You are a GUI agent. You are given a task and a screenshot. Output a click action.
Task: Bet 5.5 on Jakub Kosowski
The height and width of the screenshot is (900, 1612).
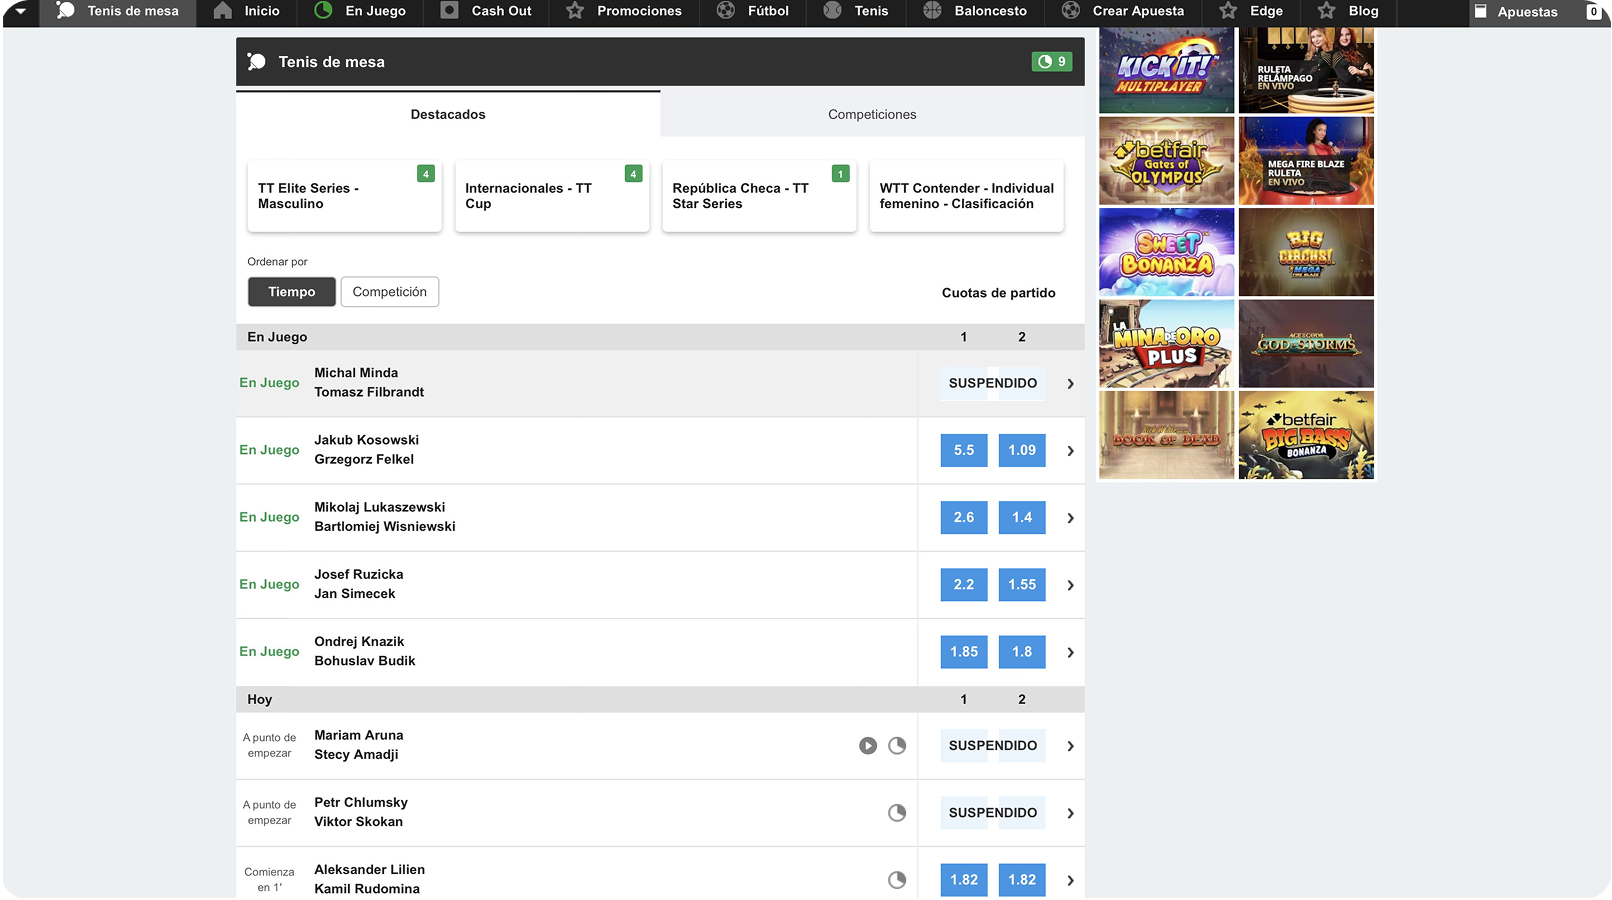tap(964, 451)
